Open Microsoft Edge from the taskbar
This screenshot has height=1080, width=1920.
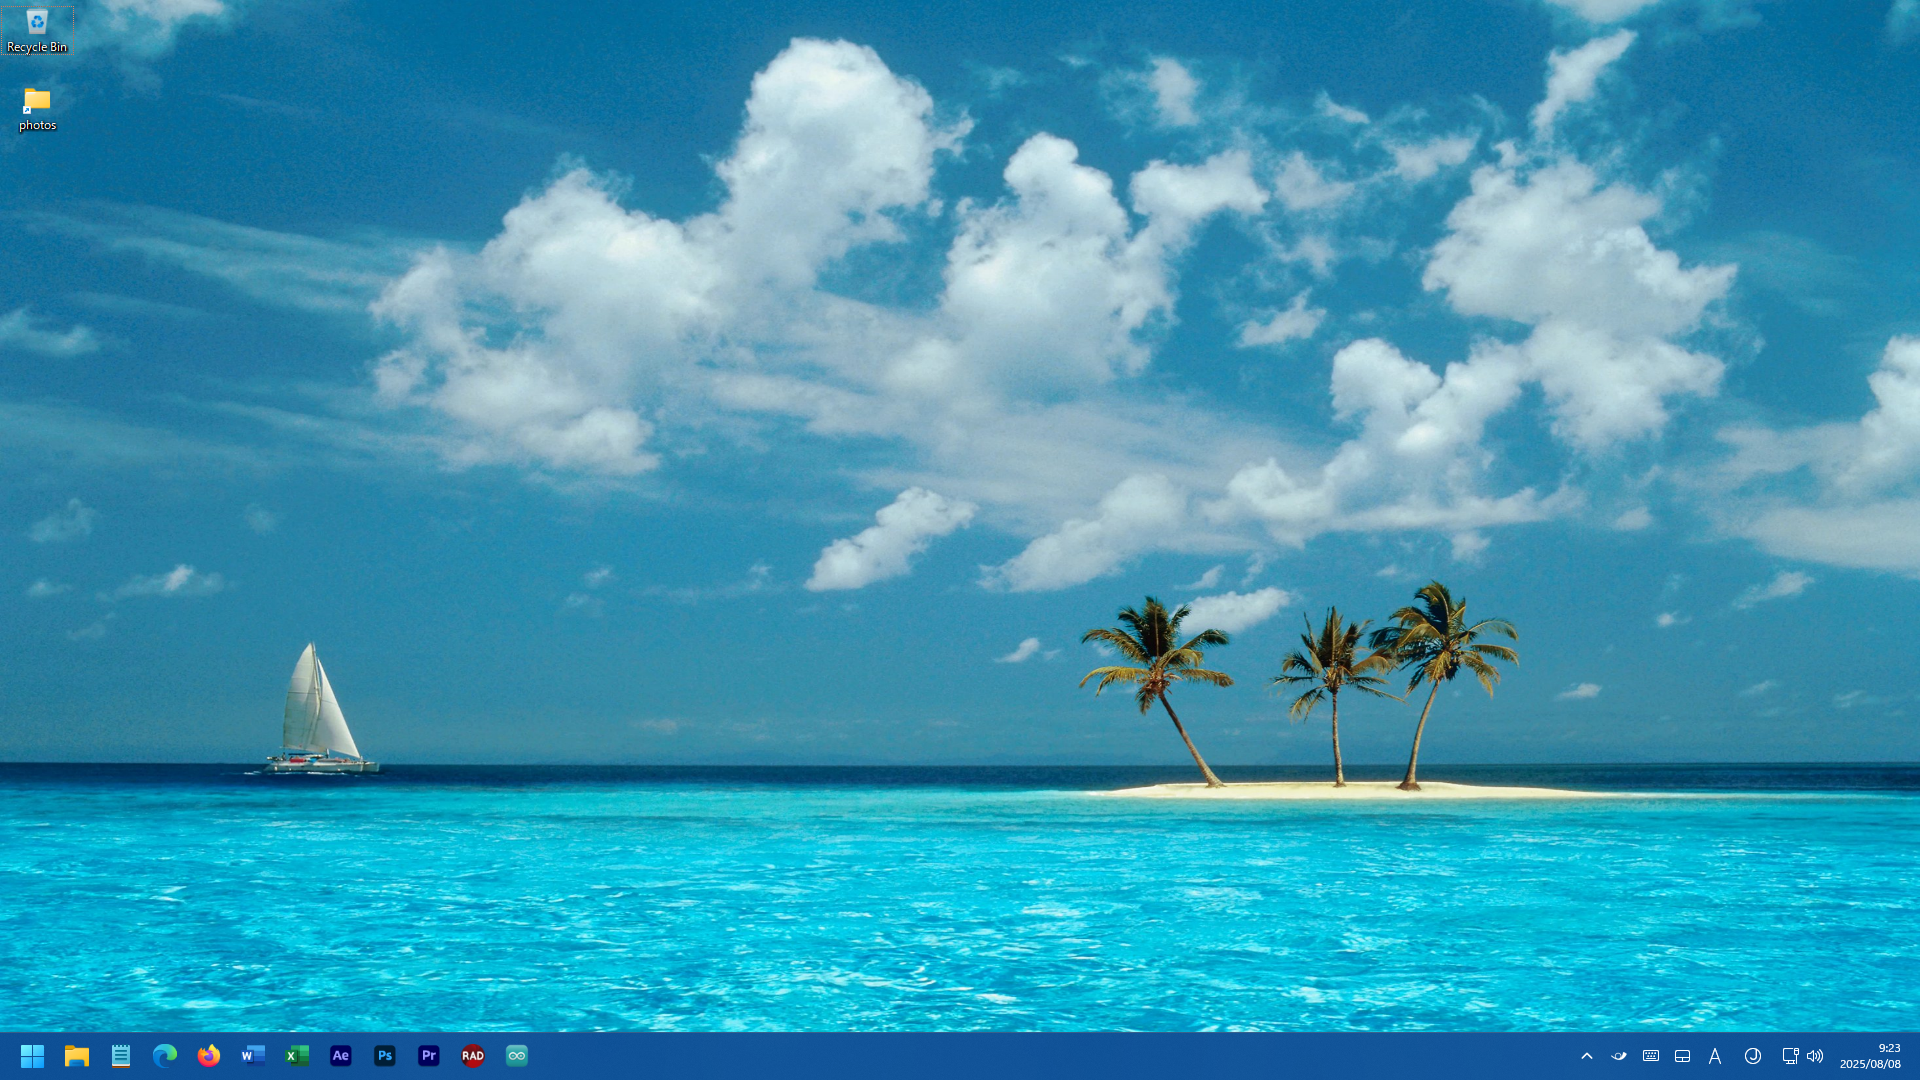click(165, 1056)
